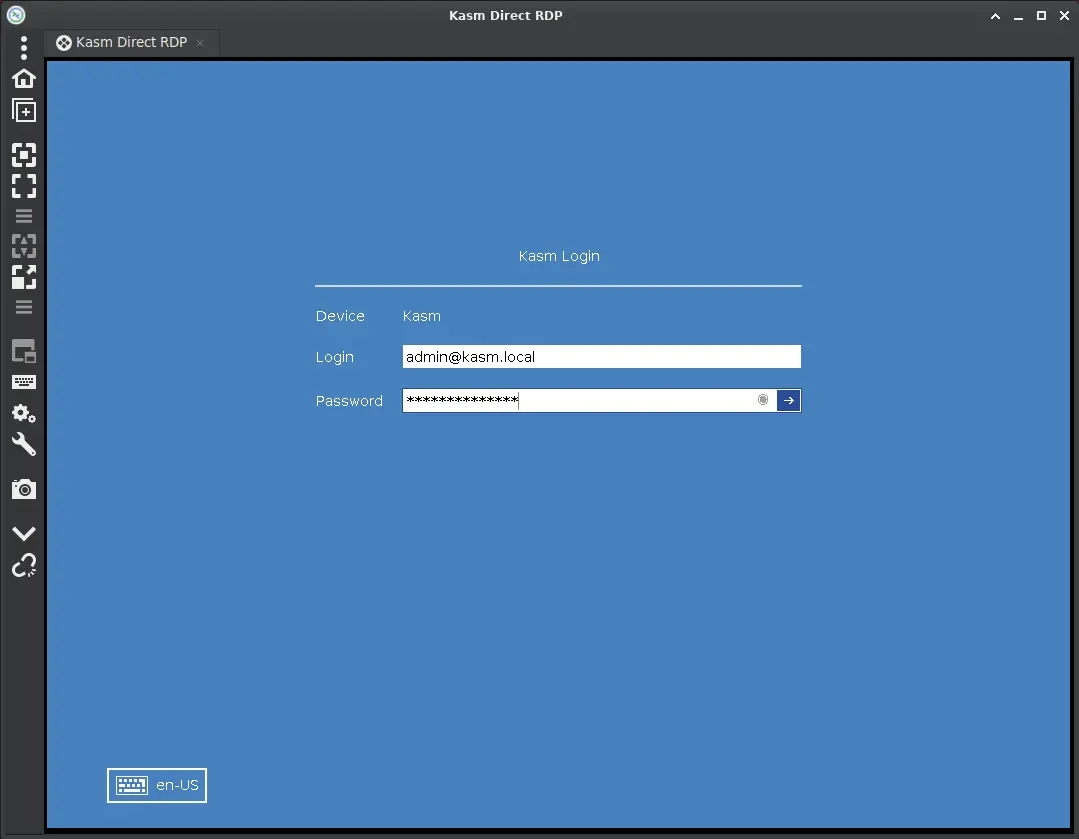The height and width of the screenshot is (839, 1079).
Task: Click the 'Password' label
Action: [x=349, y=401]
